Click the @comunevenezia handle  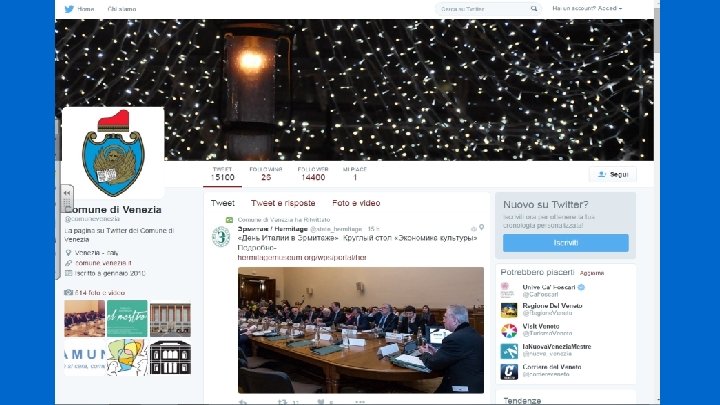point(92,219)
